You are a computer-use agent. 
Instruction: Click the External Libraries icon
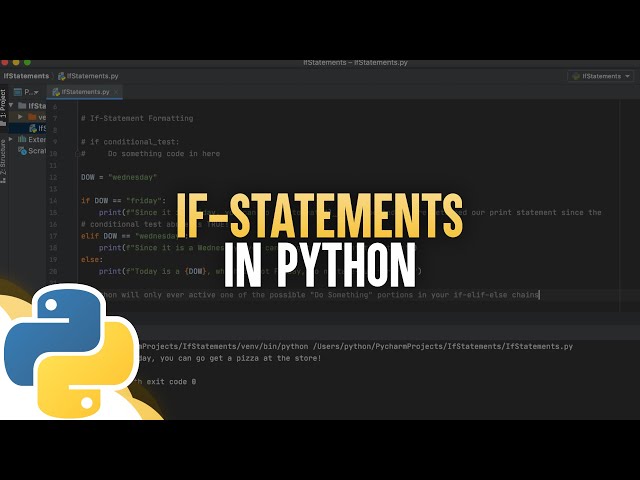22,139
